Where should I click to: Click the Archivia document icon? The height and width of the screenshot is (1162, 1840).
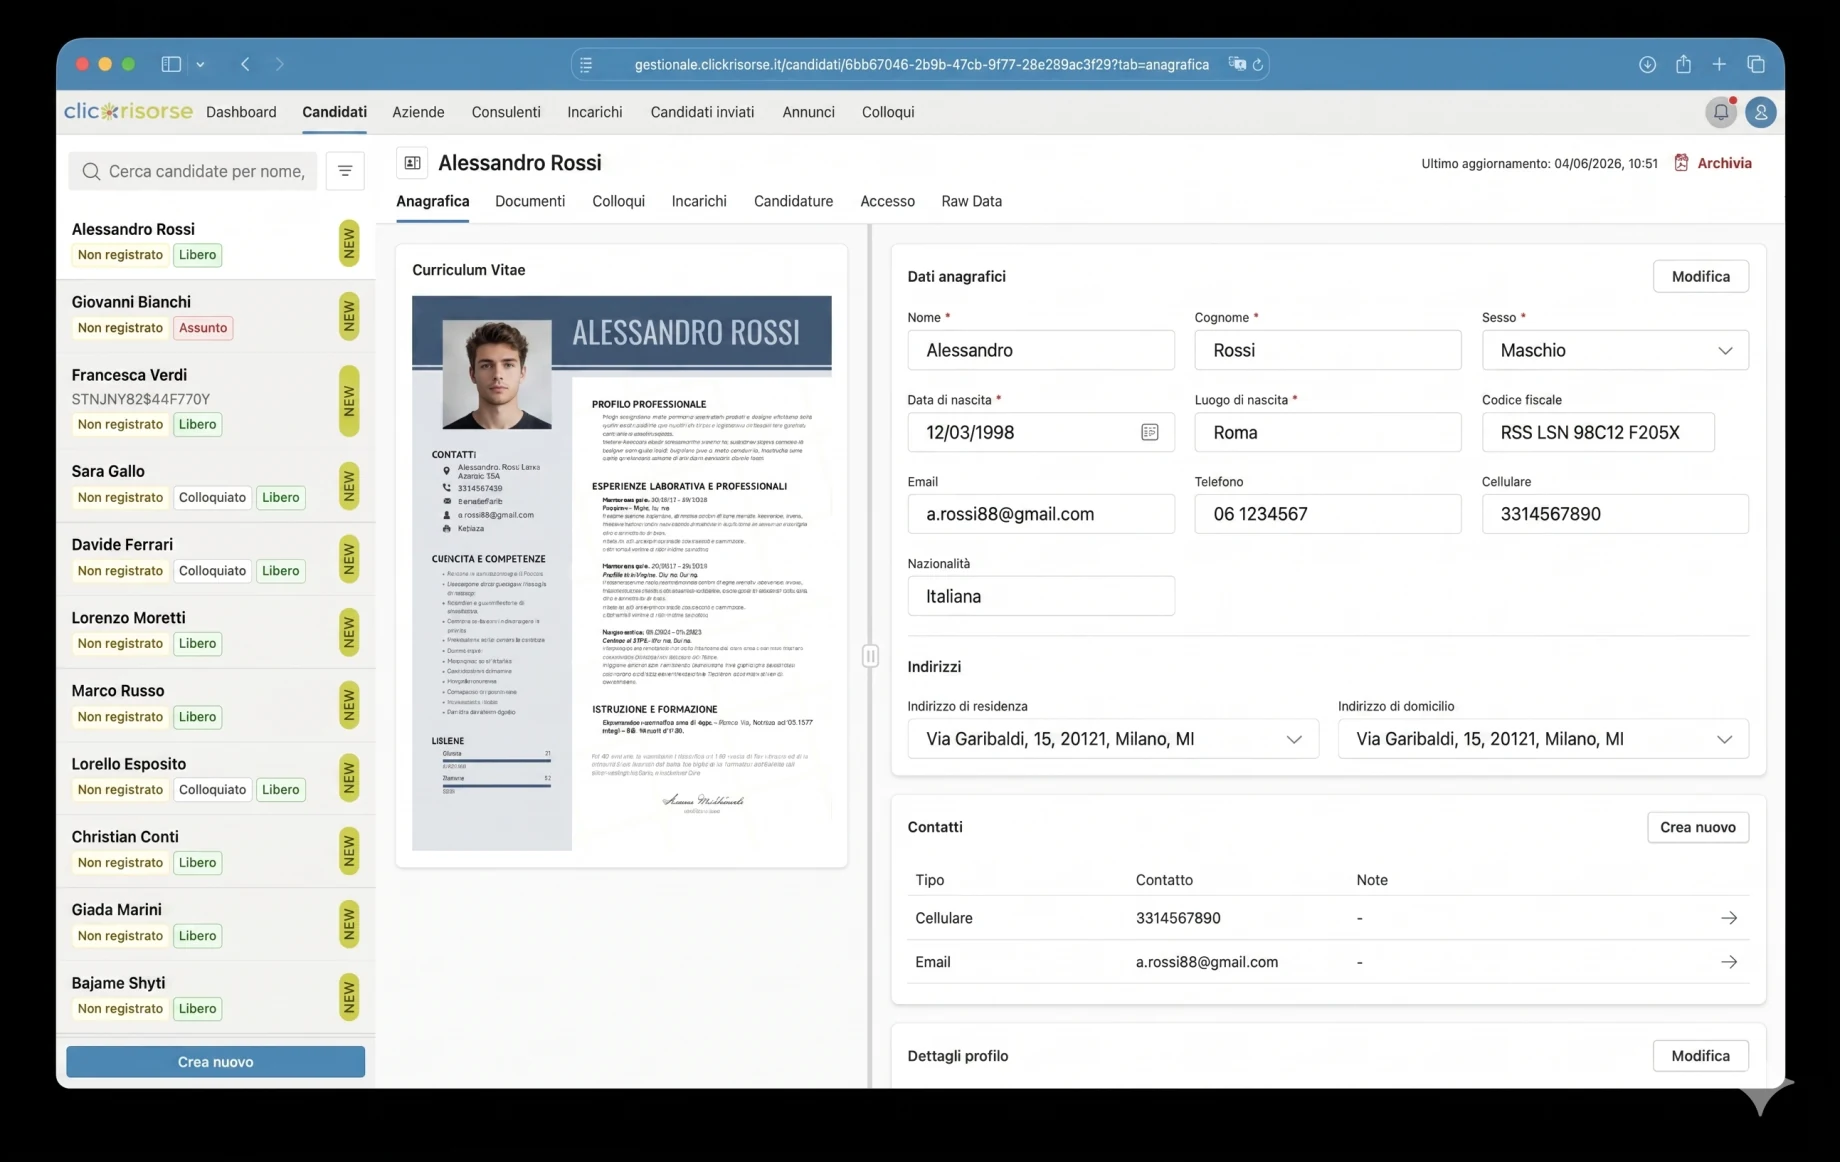point(1681,163)
